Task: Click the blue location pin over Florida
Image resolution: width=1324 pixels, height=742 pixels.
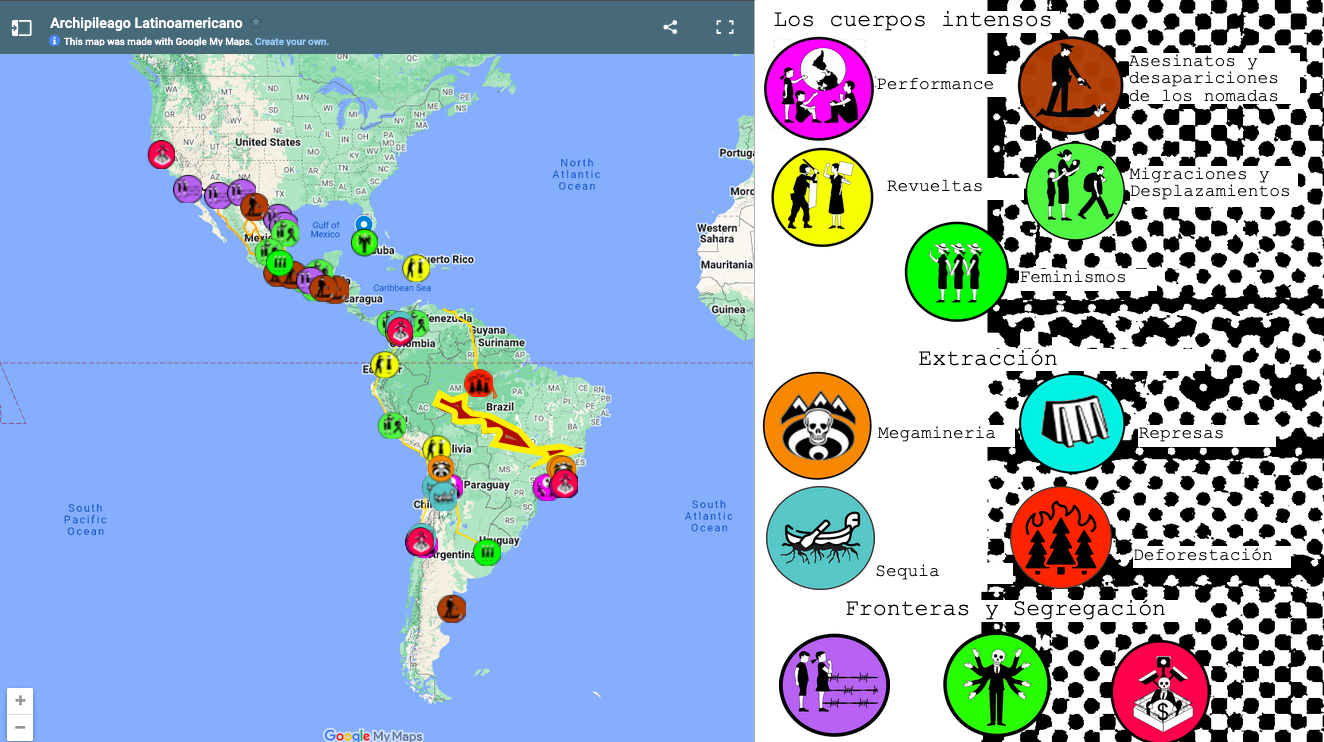Action: tap(365, 225)
